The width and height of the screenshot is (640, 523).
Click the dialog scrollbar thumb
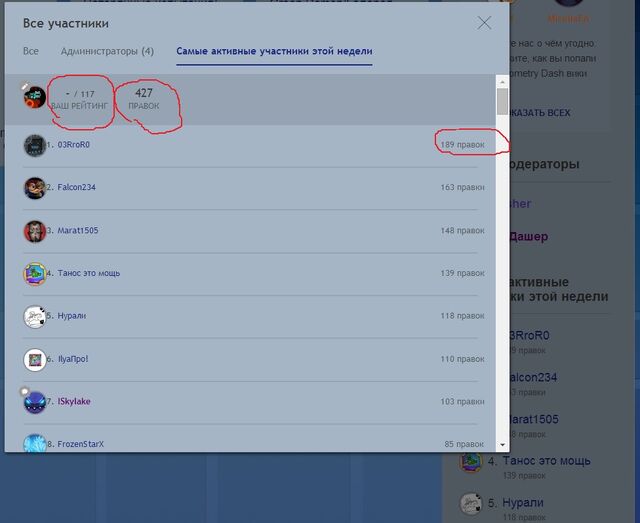pyautogui.click(x=502, y=101)
